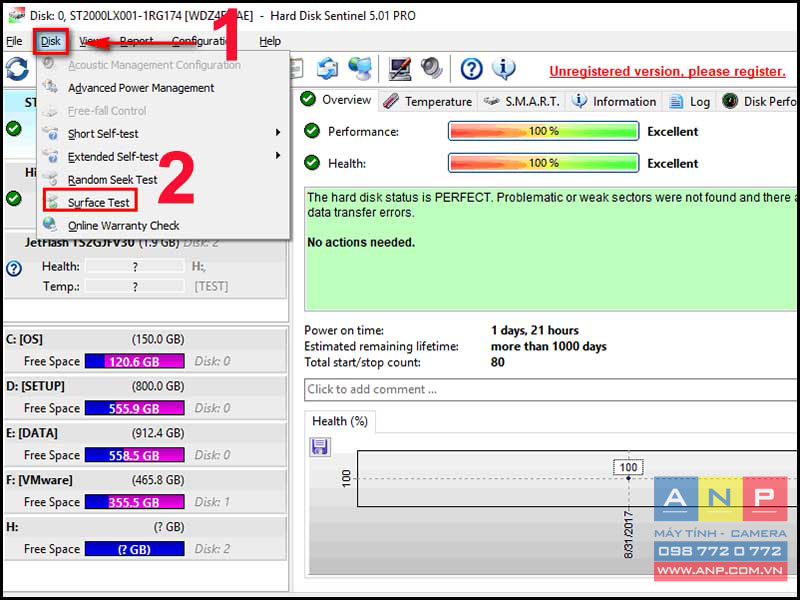Screen dimensions: 800x600
Task: Click the '(150.0 GB)' size value
Action: tap(158, 339)
